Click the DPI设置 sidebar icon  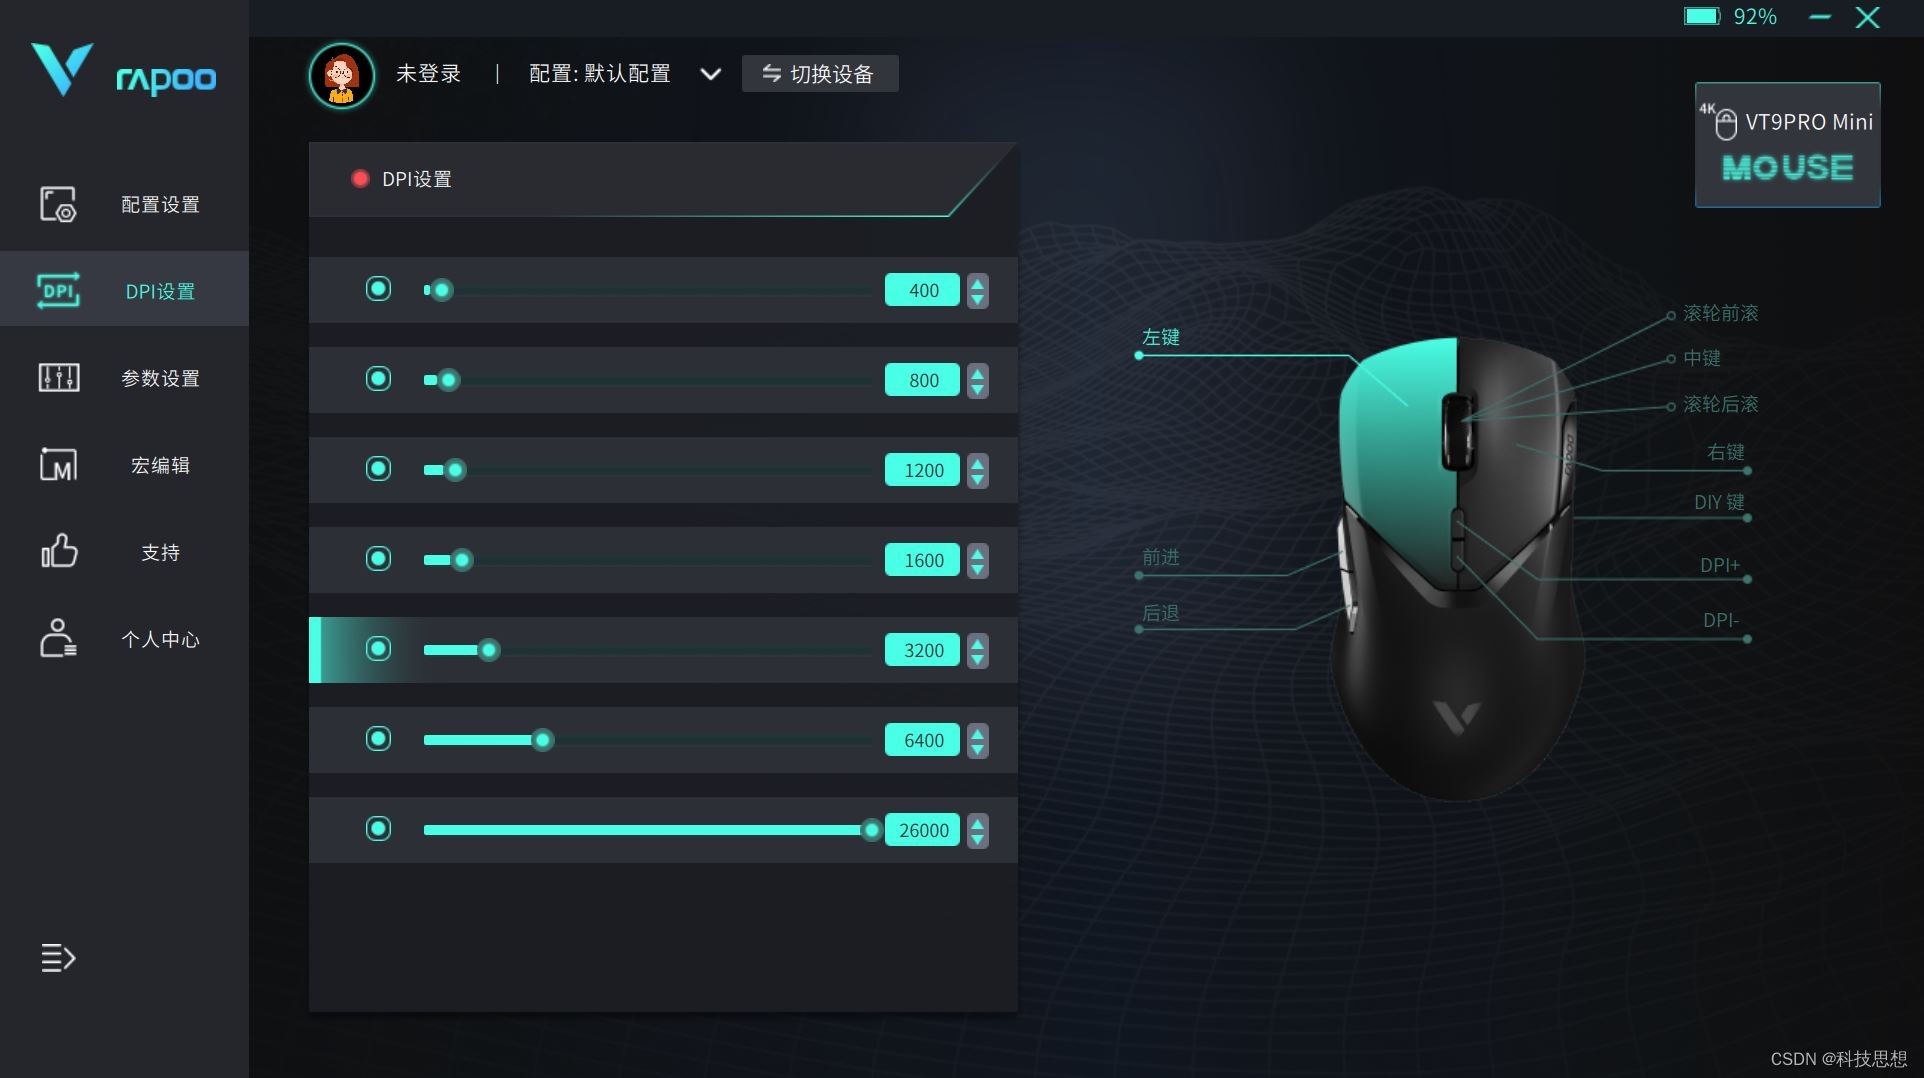(x=58, y=291)
